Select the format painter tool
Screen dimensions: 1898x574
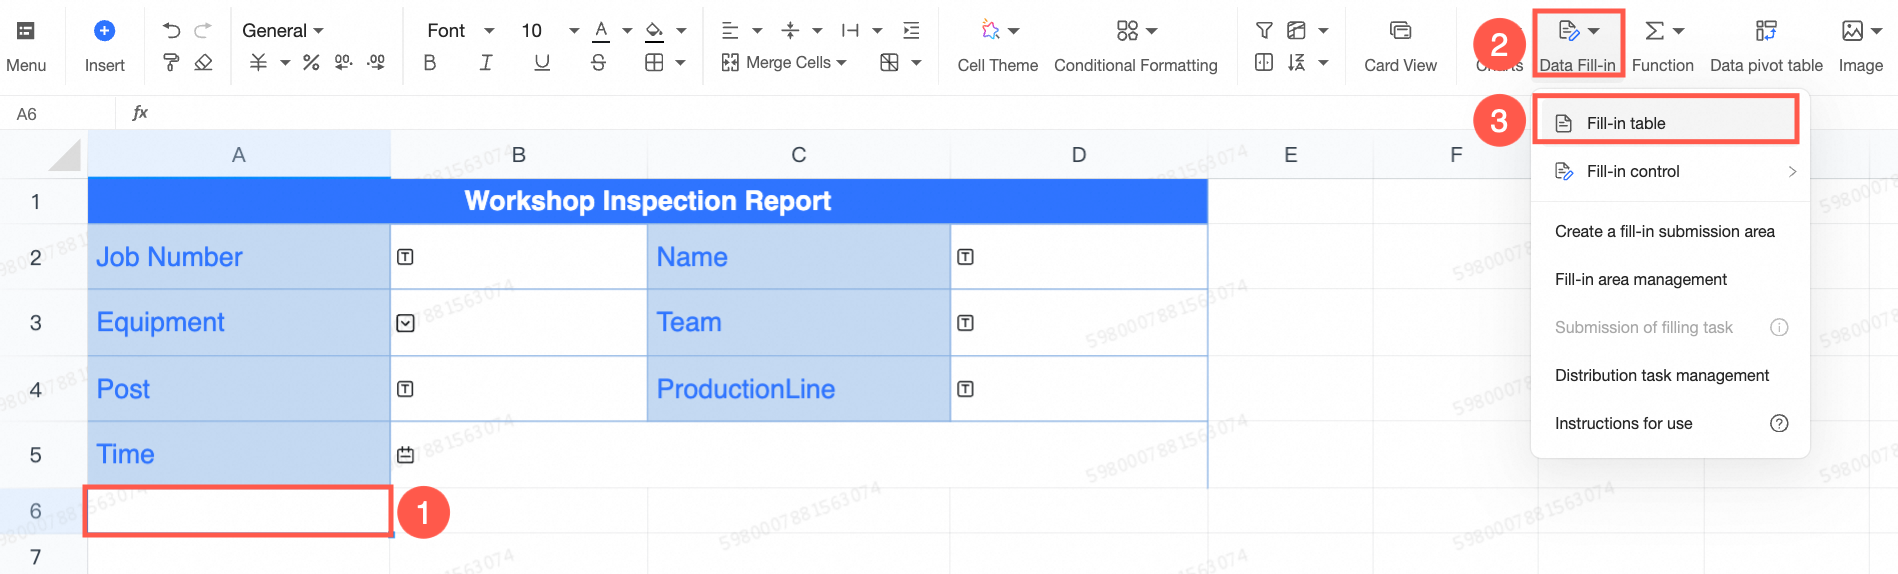click(x=171, y=63)
